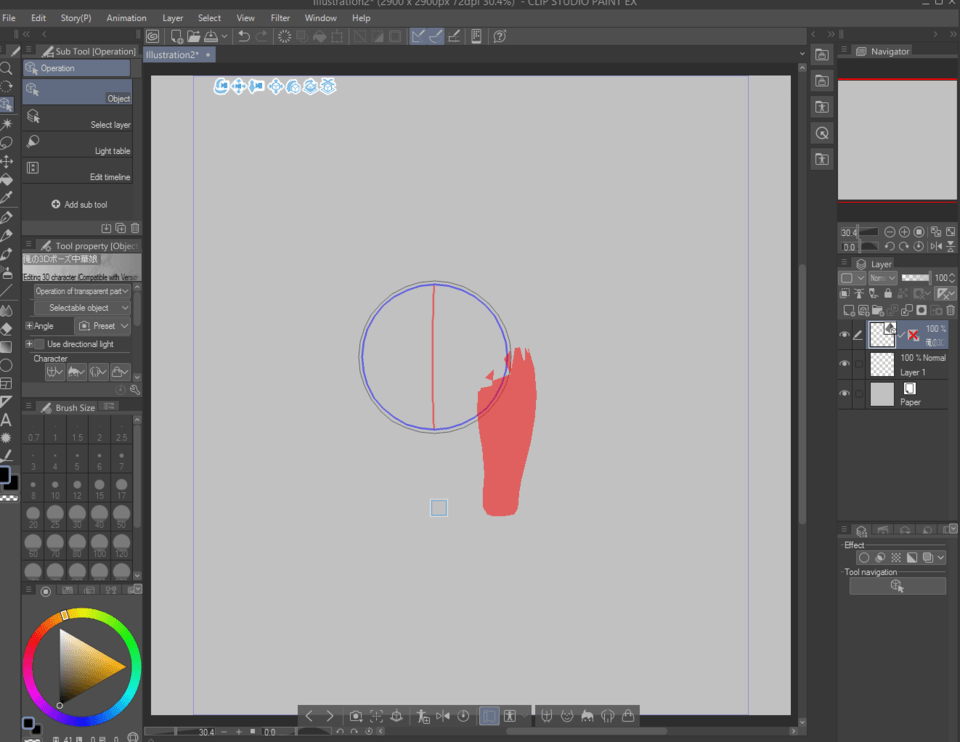Click the camera preset icon on launcher
Viewport: 960px width, 742px height.
356,716
